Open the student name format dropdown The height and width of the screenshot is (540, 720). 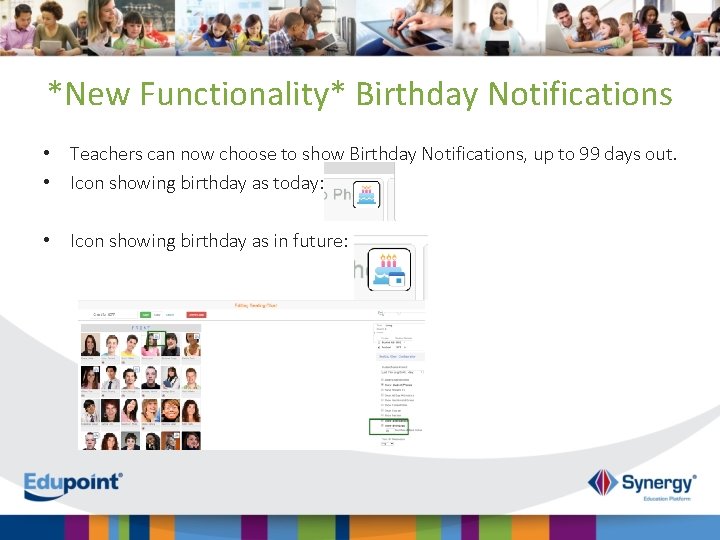402,372
